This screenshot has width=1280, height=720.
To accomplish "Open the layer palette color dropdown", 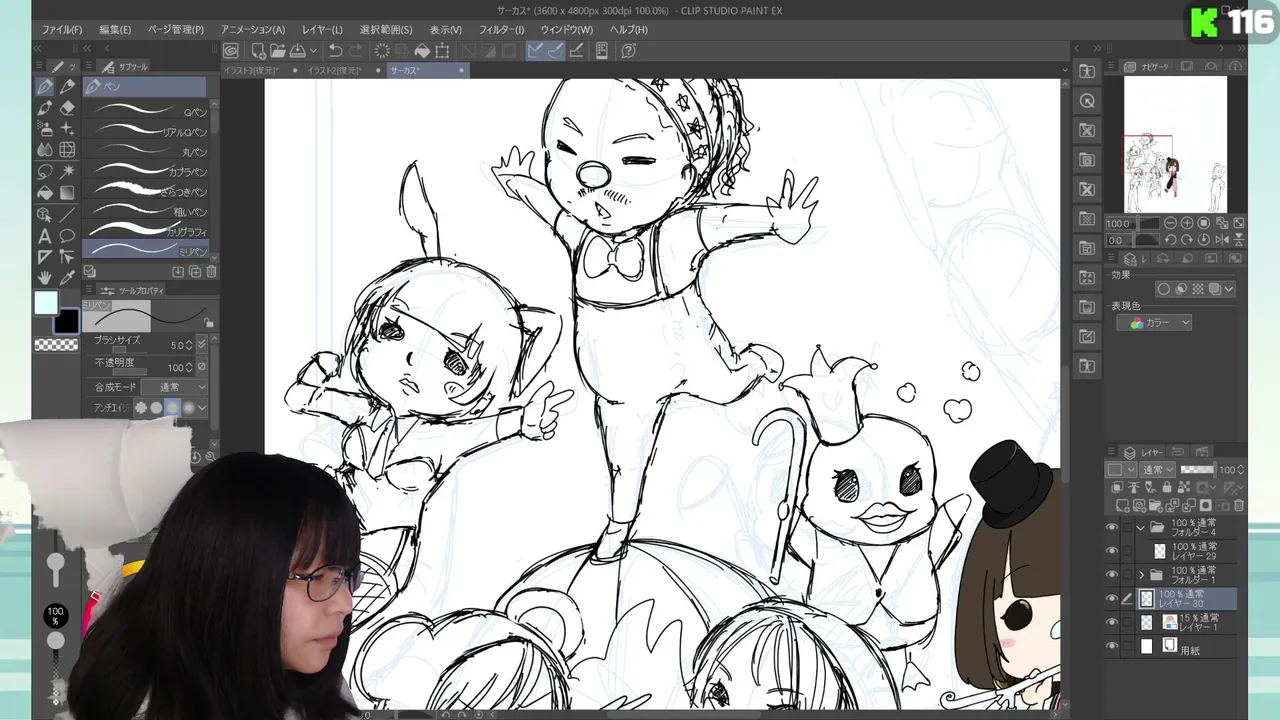I will (1119, 470).
